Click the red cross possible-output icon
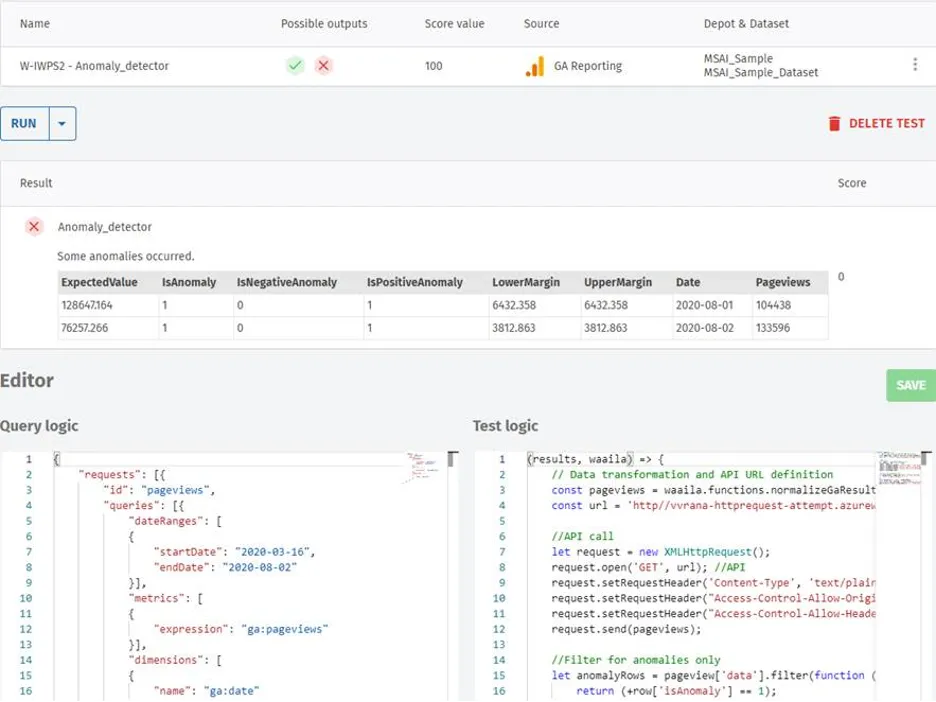Viewport: 936px width, 702px height. [x=324, y=65]
